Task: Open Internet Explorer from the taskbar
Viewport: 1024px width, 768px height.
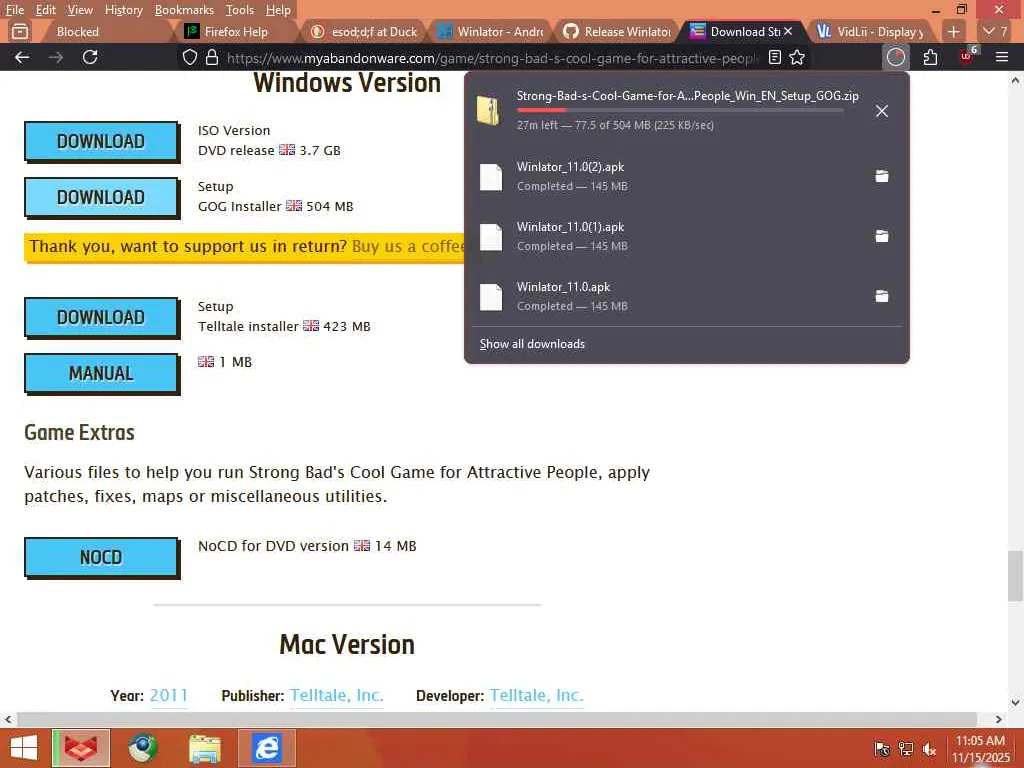Action: [267, 748]
